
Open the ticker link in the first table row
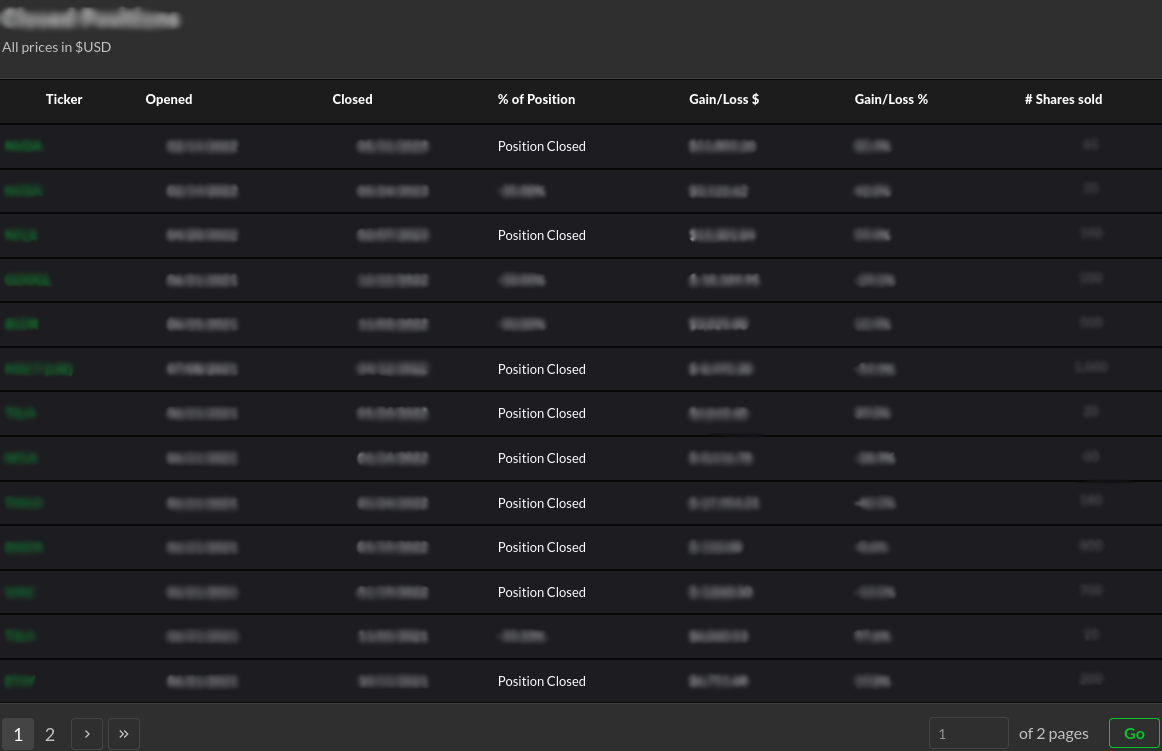click(24, 146)
